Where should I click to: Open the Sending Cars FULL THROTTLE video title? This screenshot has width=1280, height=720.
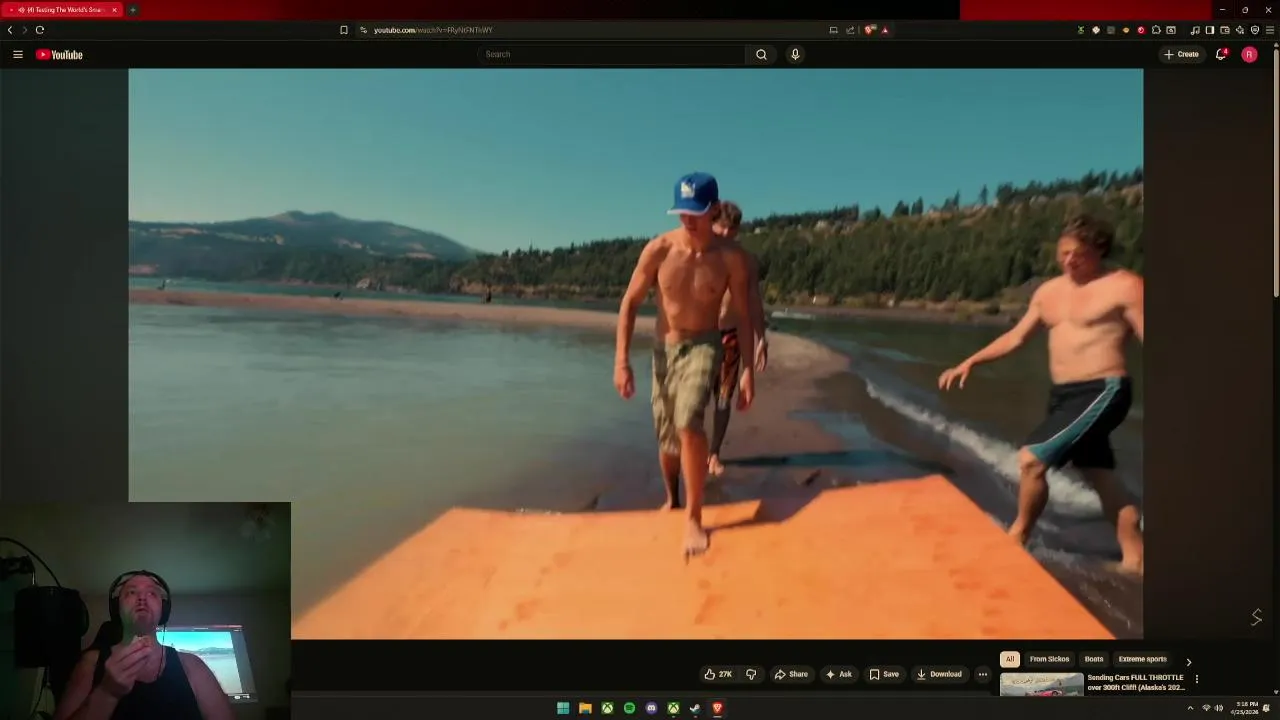[1135, 682]
